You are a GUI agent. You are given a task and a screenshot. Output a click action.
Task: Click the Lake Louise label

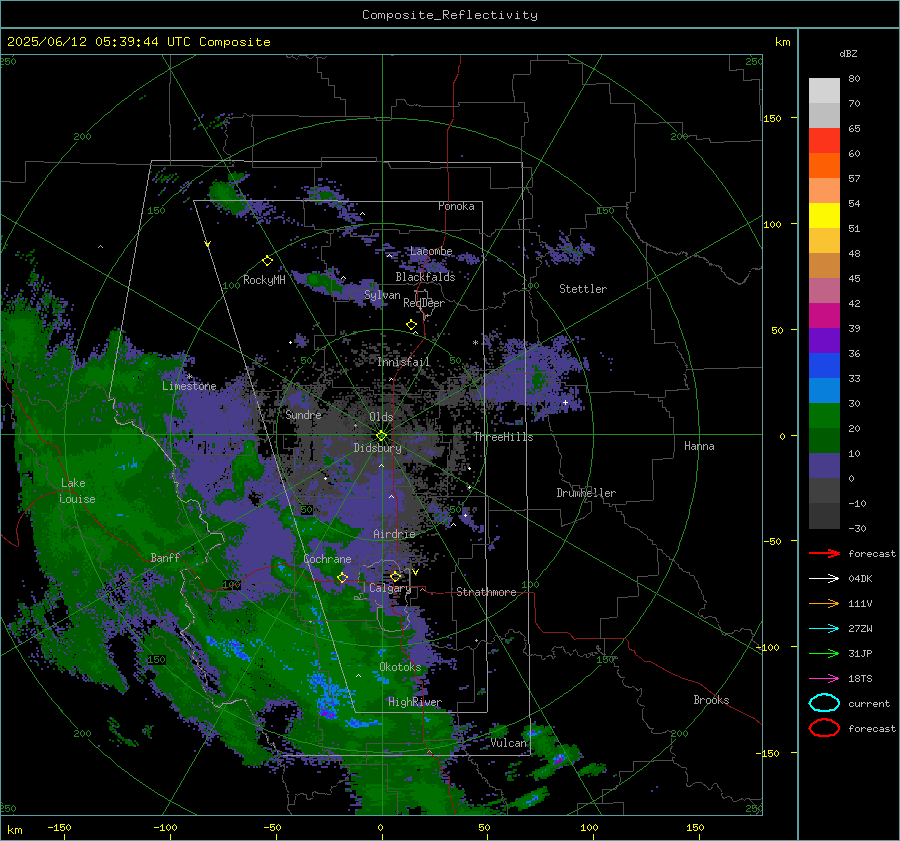tap(78, 491)
